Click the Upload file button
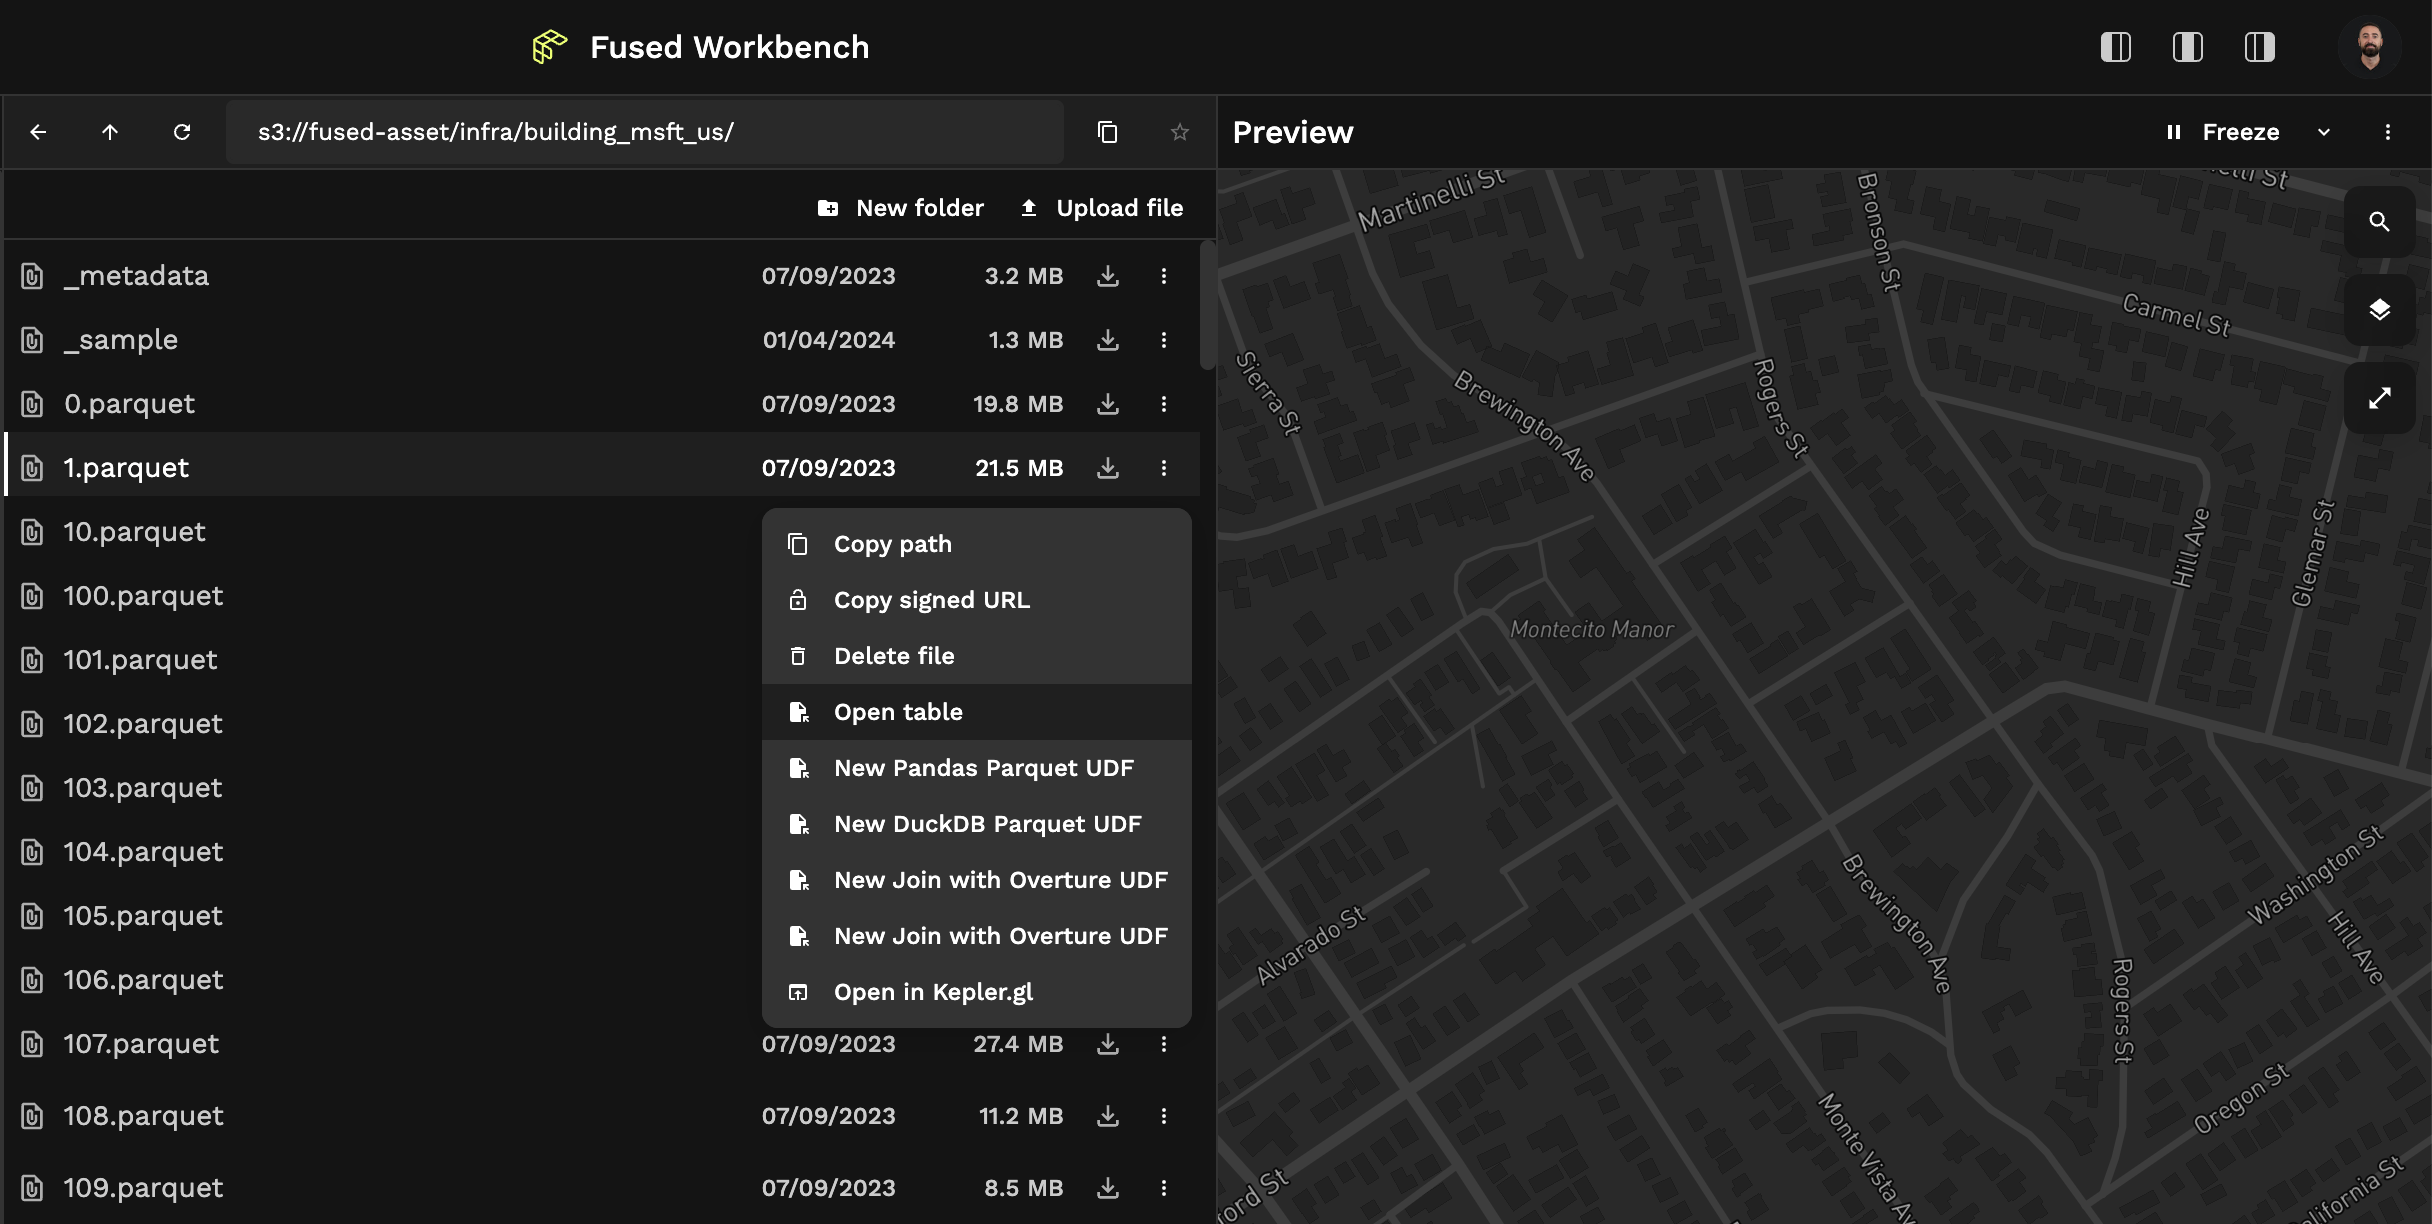 [1101, 208]
